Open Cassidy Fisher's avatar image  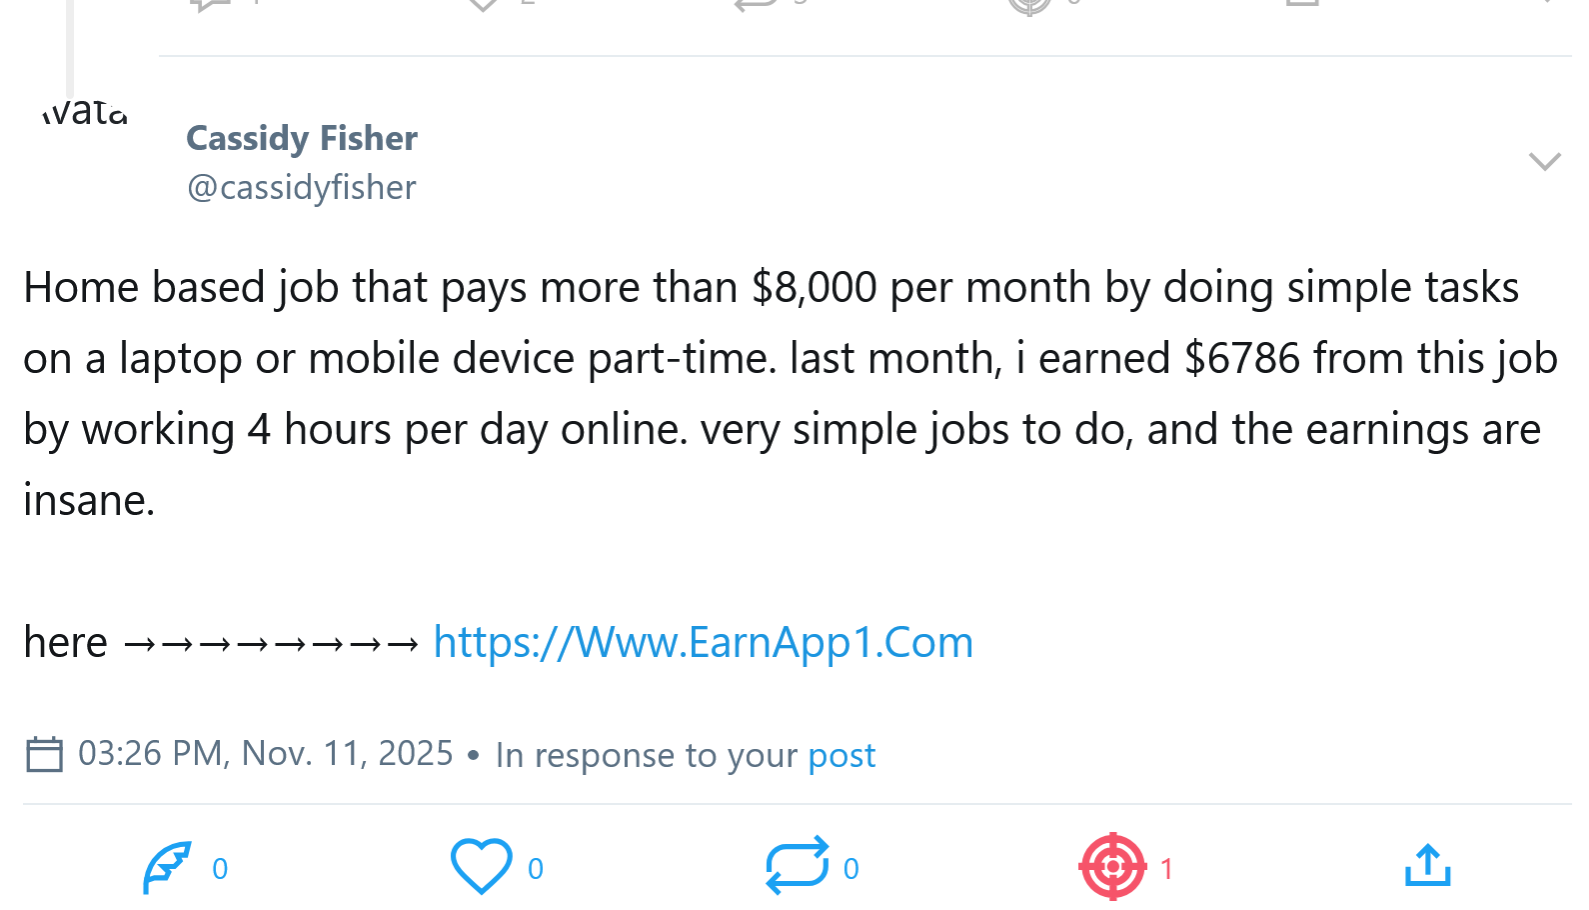(85, 112)
